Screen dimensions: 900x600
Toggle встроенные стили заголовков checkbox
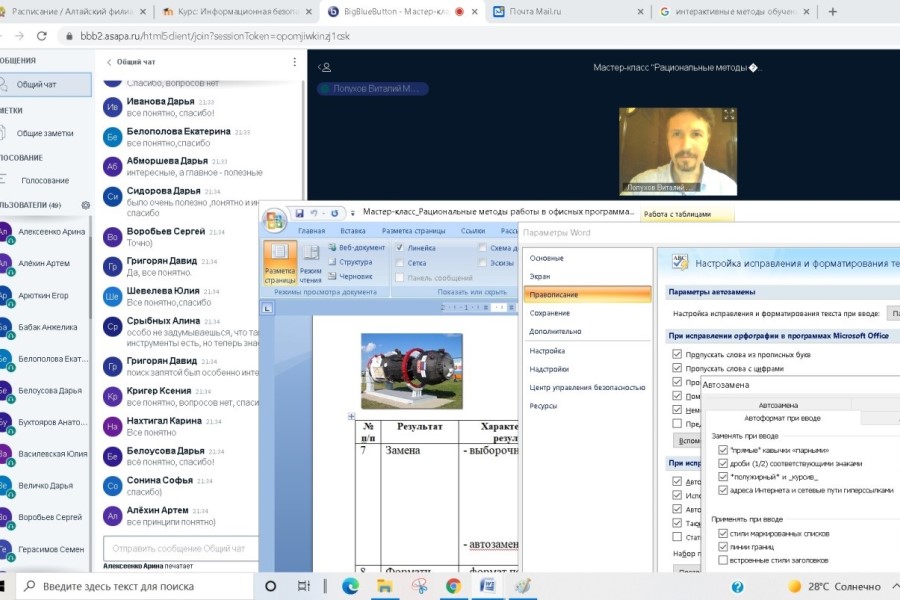click(x=723, y=560)
